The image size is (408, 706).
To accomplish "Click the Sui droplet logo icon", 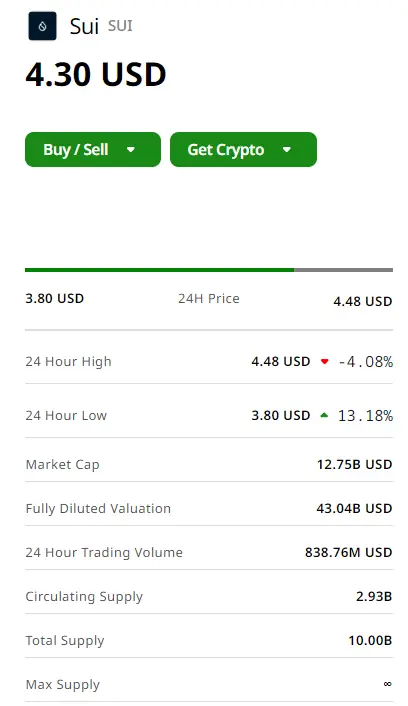I will coord(42,26).
